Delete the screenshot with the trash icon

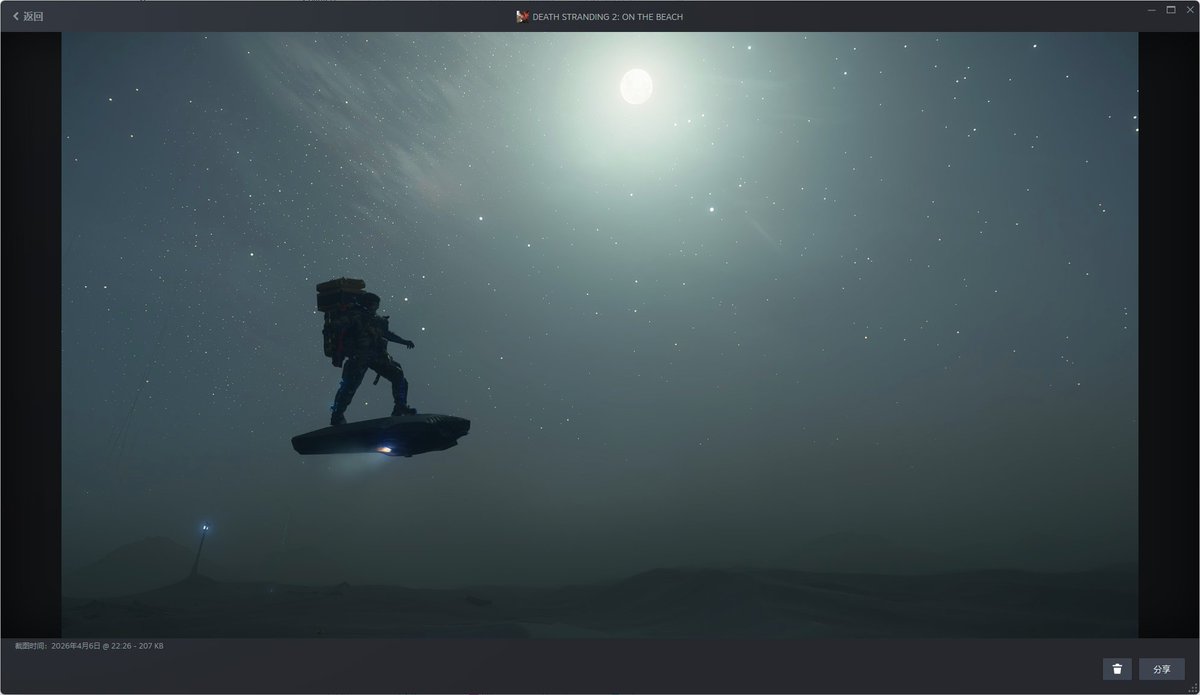1117,669
